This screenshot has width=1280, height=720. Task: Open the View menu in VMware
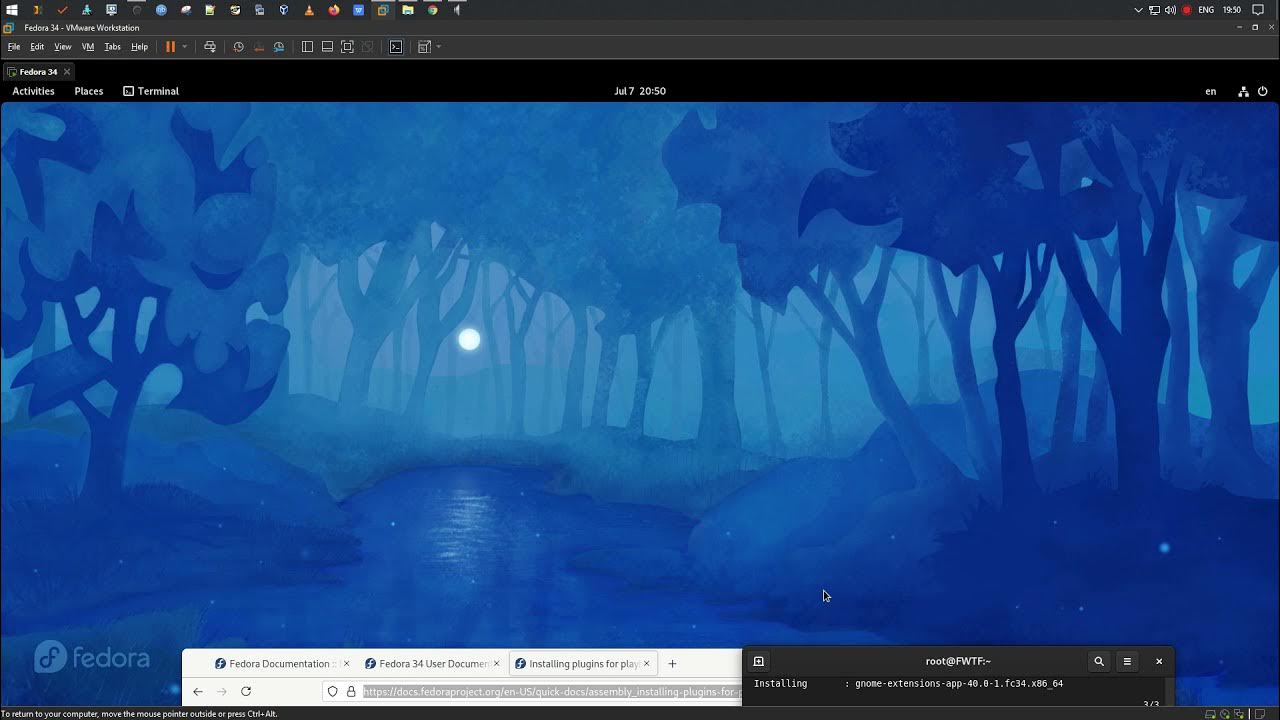pyautogui.click(x=62, y=47)
